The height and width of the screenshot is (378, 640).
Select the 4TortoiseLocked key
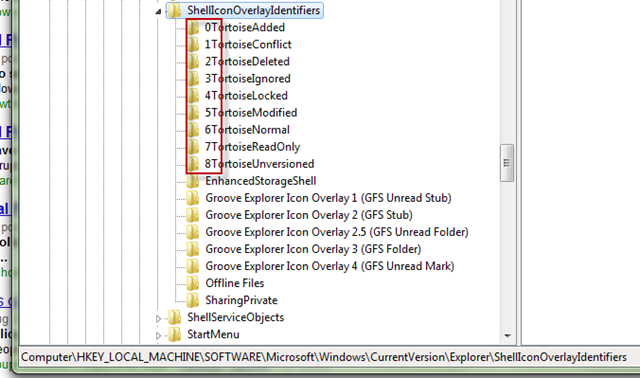pyautogui.click(x=246, y=96)
